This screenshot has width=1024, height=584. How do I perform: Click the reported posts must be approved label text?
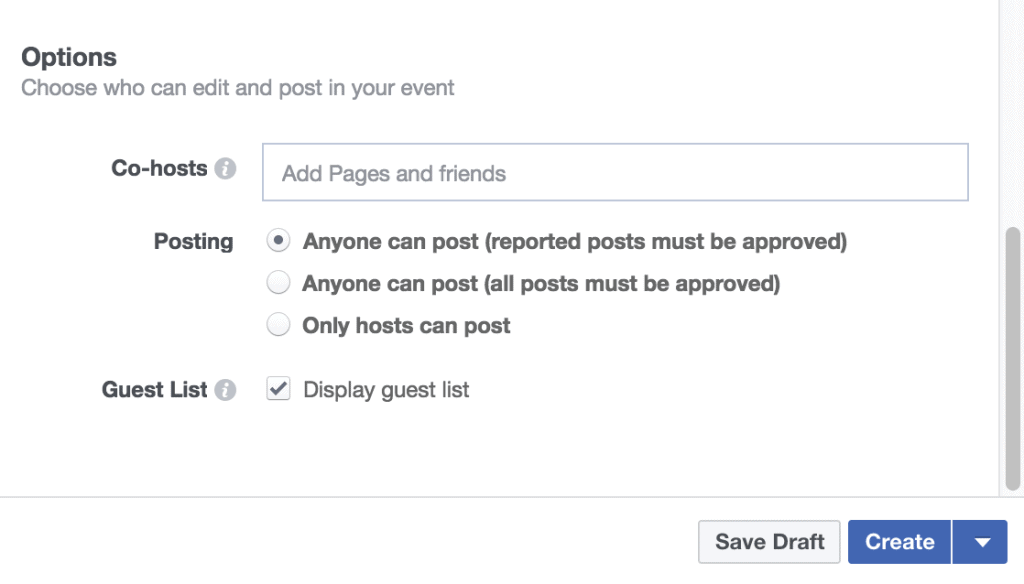pyautogui.click(x=575, y=242)
